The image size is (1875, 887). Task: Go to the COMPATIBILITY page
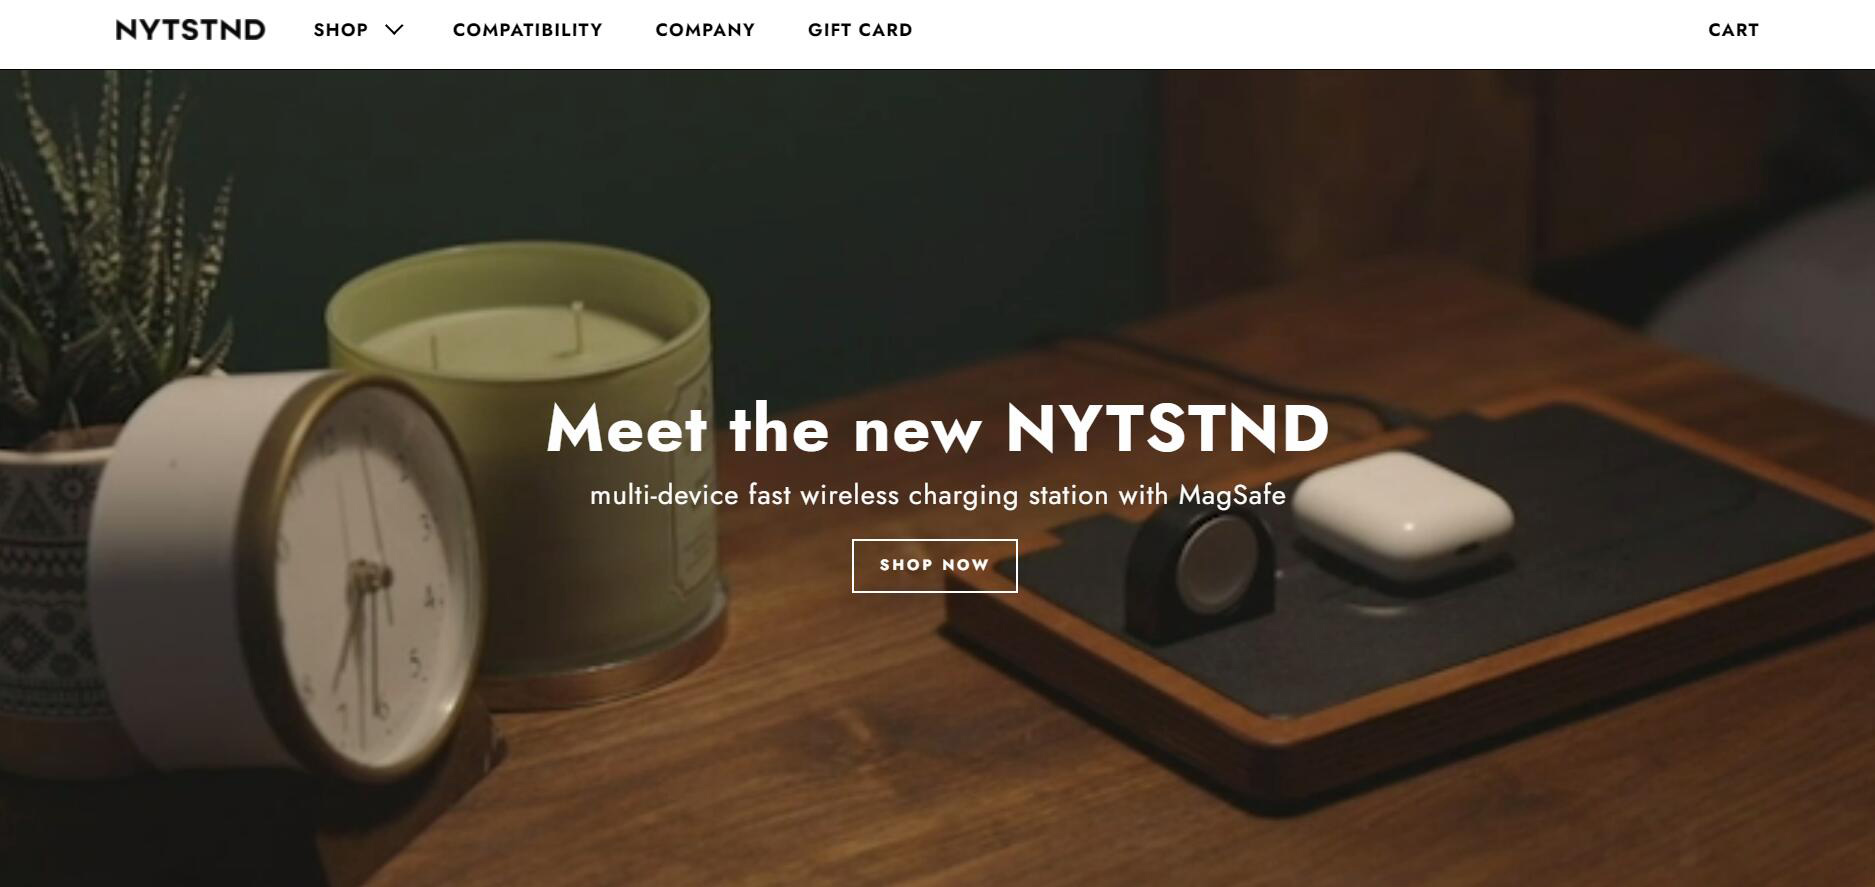tap(528, 30)
